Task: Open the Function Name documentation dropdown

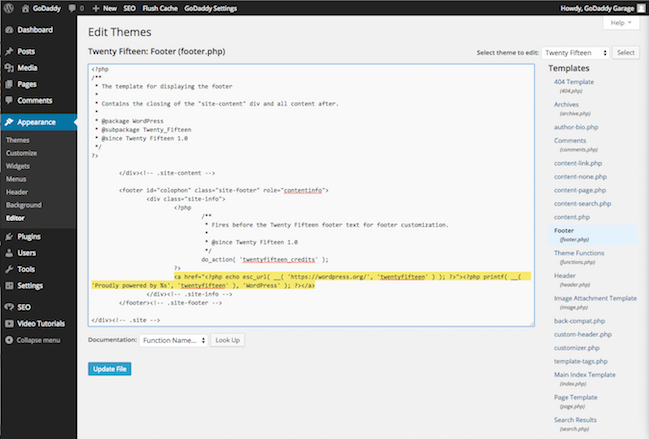Action: [x=173, y=340]
